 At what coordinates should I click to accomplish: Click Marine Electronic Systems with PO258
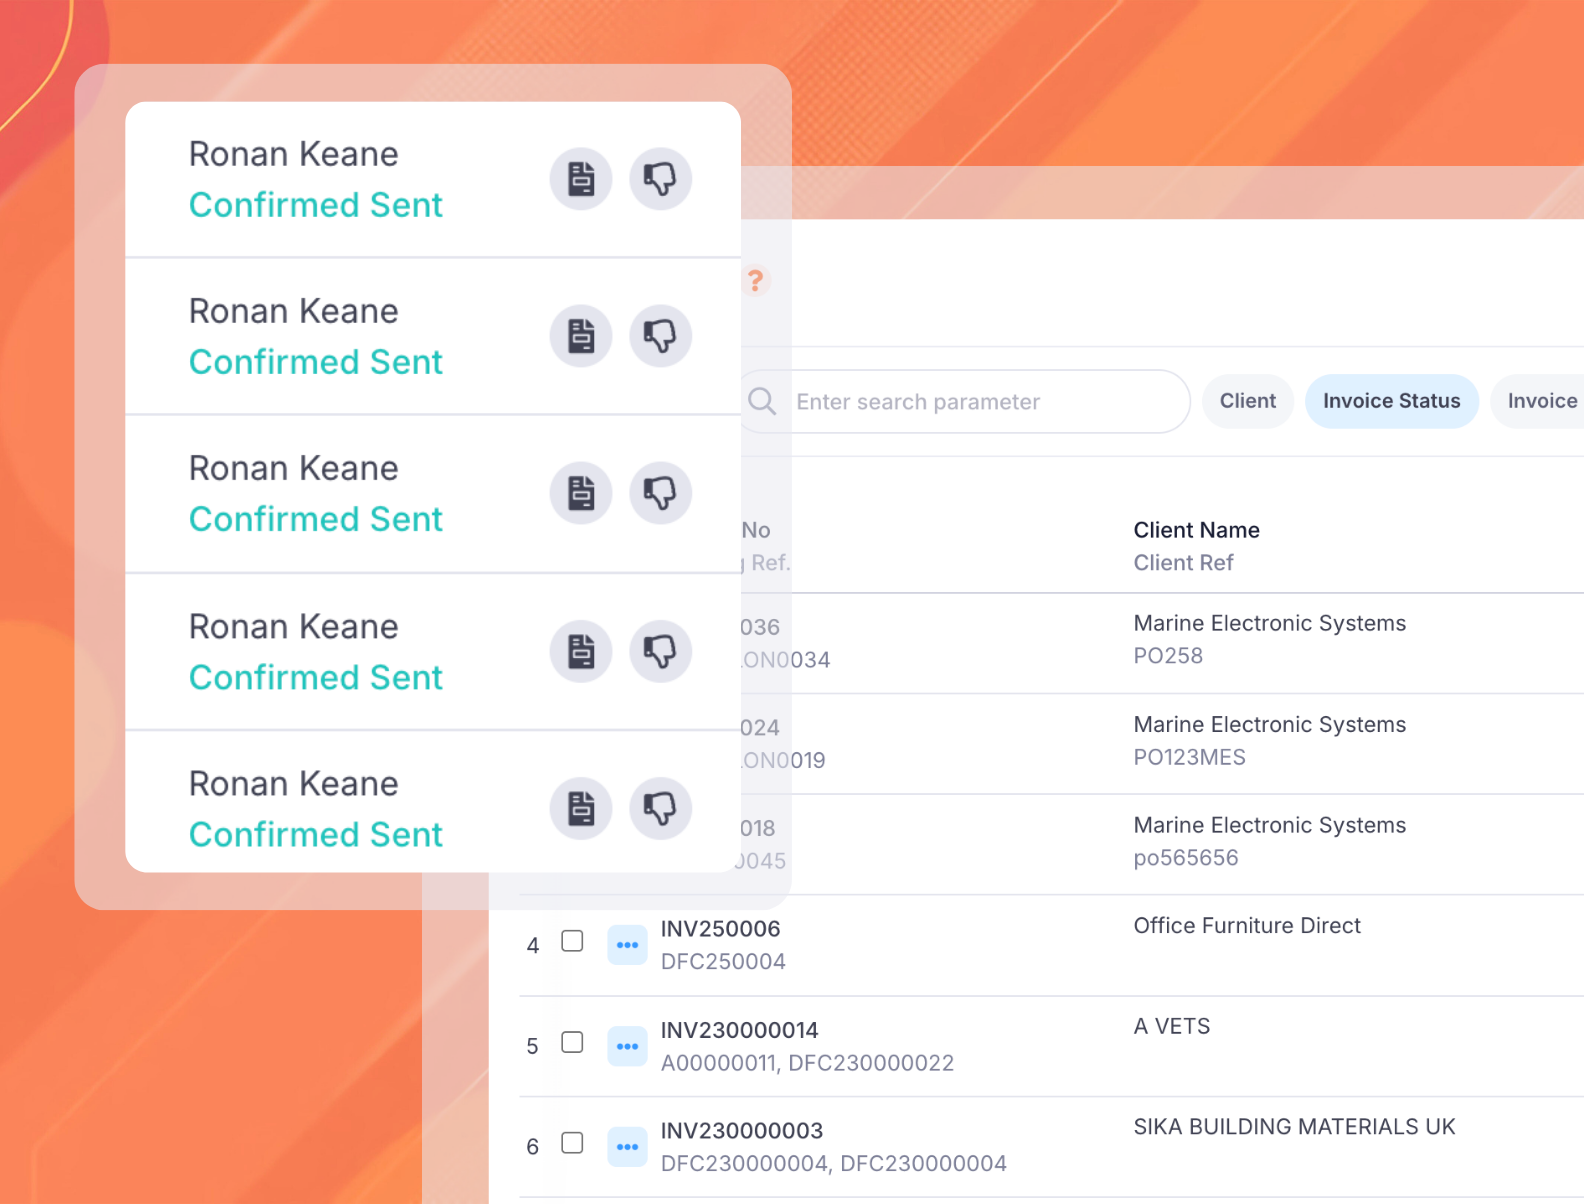pos(1269,623)
